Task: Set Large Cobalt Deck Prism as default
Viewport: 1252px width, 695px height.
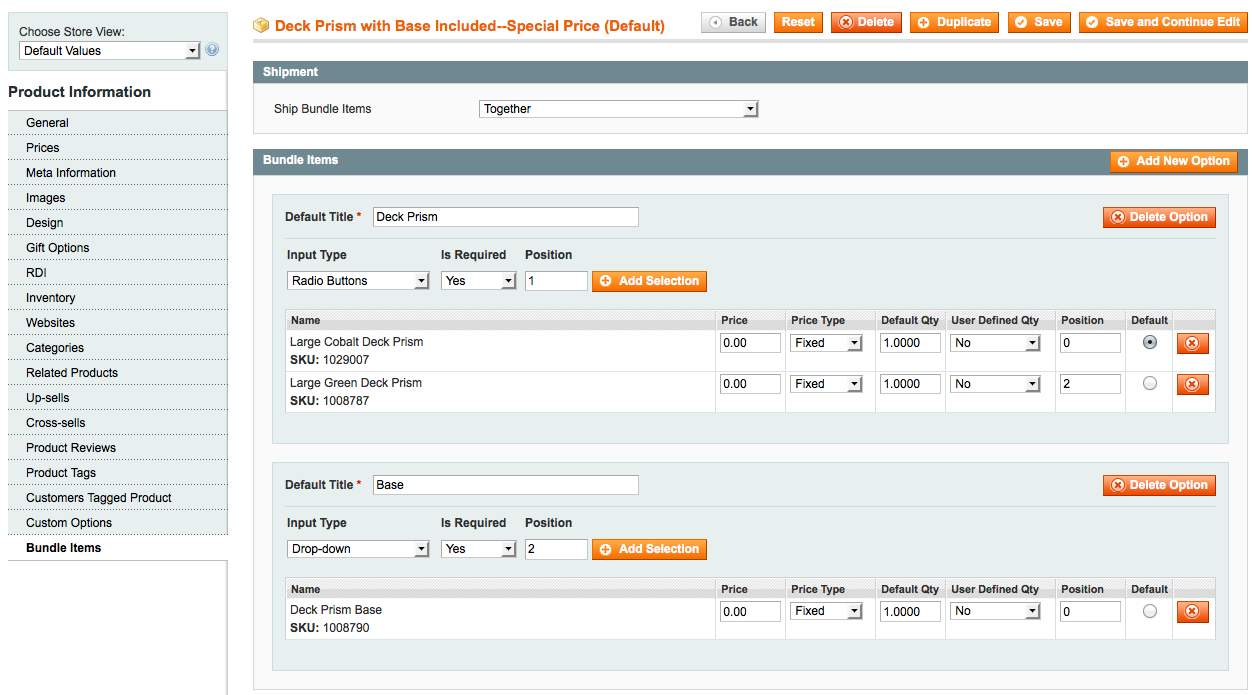Action: (x=1150, y=342)
